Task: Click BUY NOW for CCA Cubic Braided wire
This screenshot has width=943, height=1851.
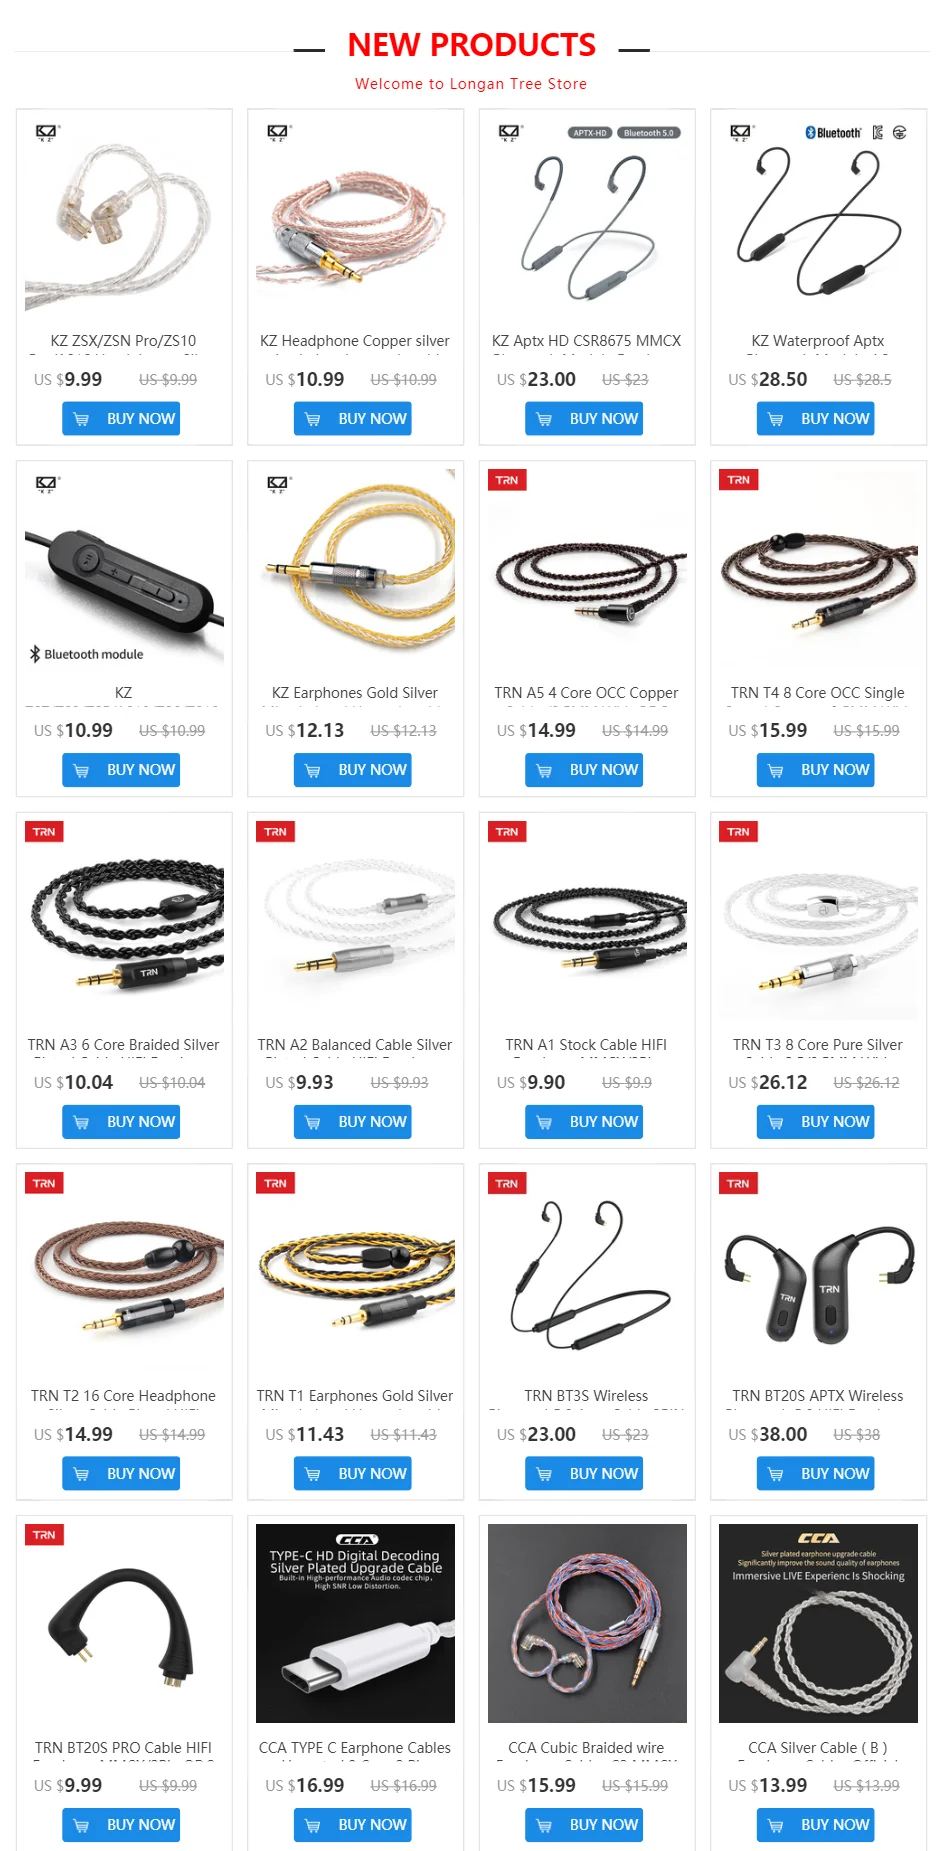Action: (x=584, y=1825)
